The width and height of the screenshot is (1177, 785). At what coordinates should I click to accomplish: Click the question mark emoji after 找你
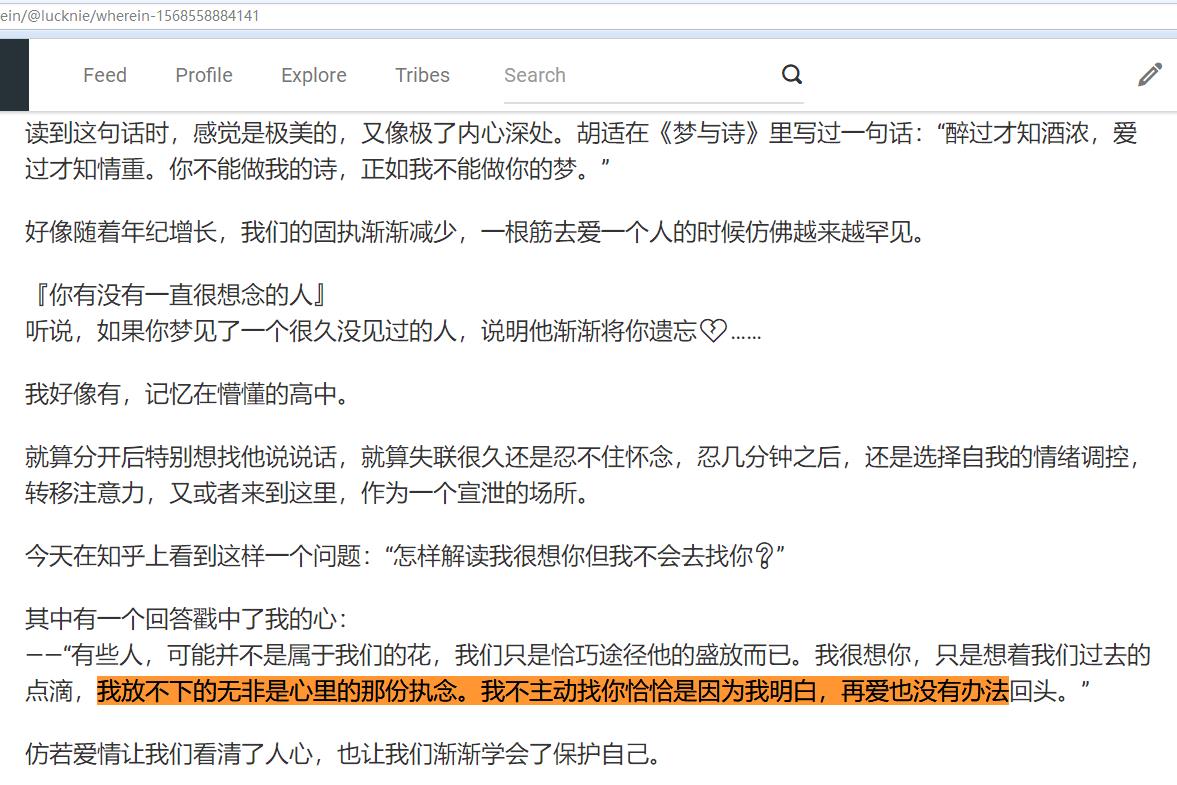pyautogui.click(x=764, y=556)
